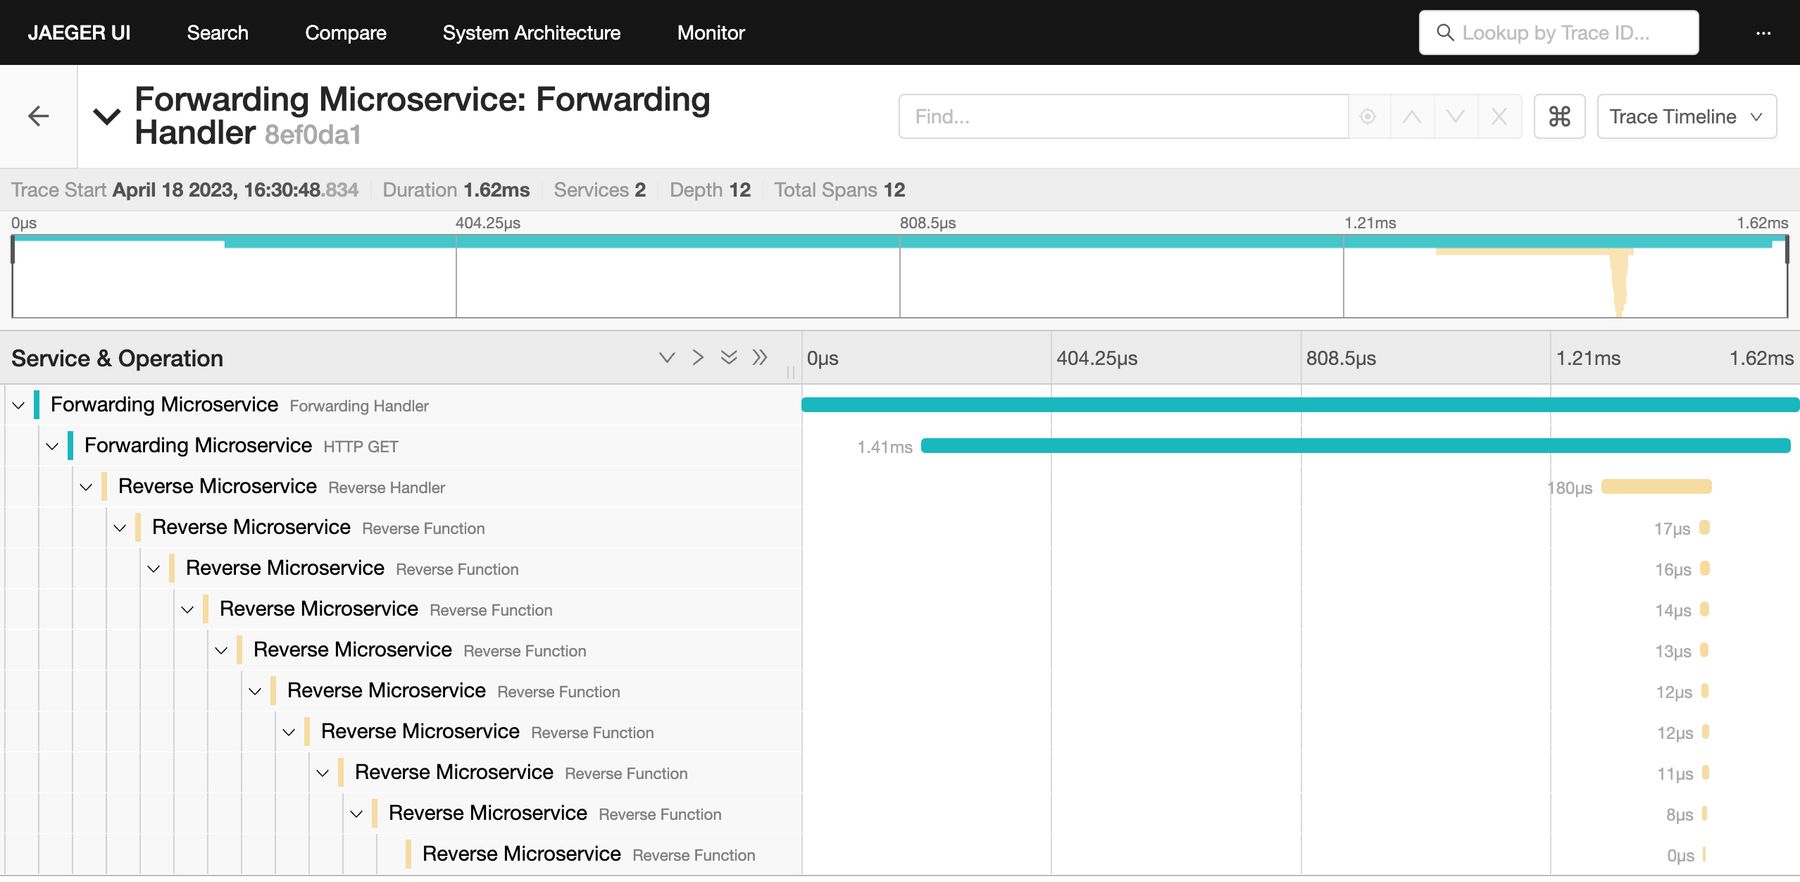The height and width of the screenshot is (882, 1800).
Task: Focus matches with the locate target icon
Action: [x=1368, y=116]
